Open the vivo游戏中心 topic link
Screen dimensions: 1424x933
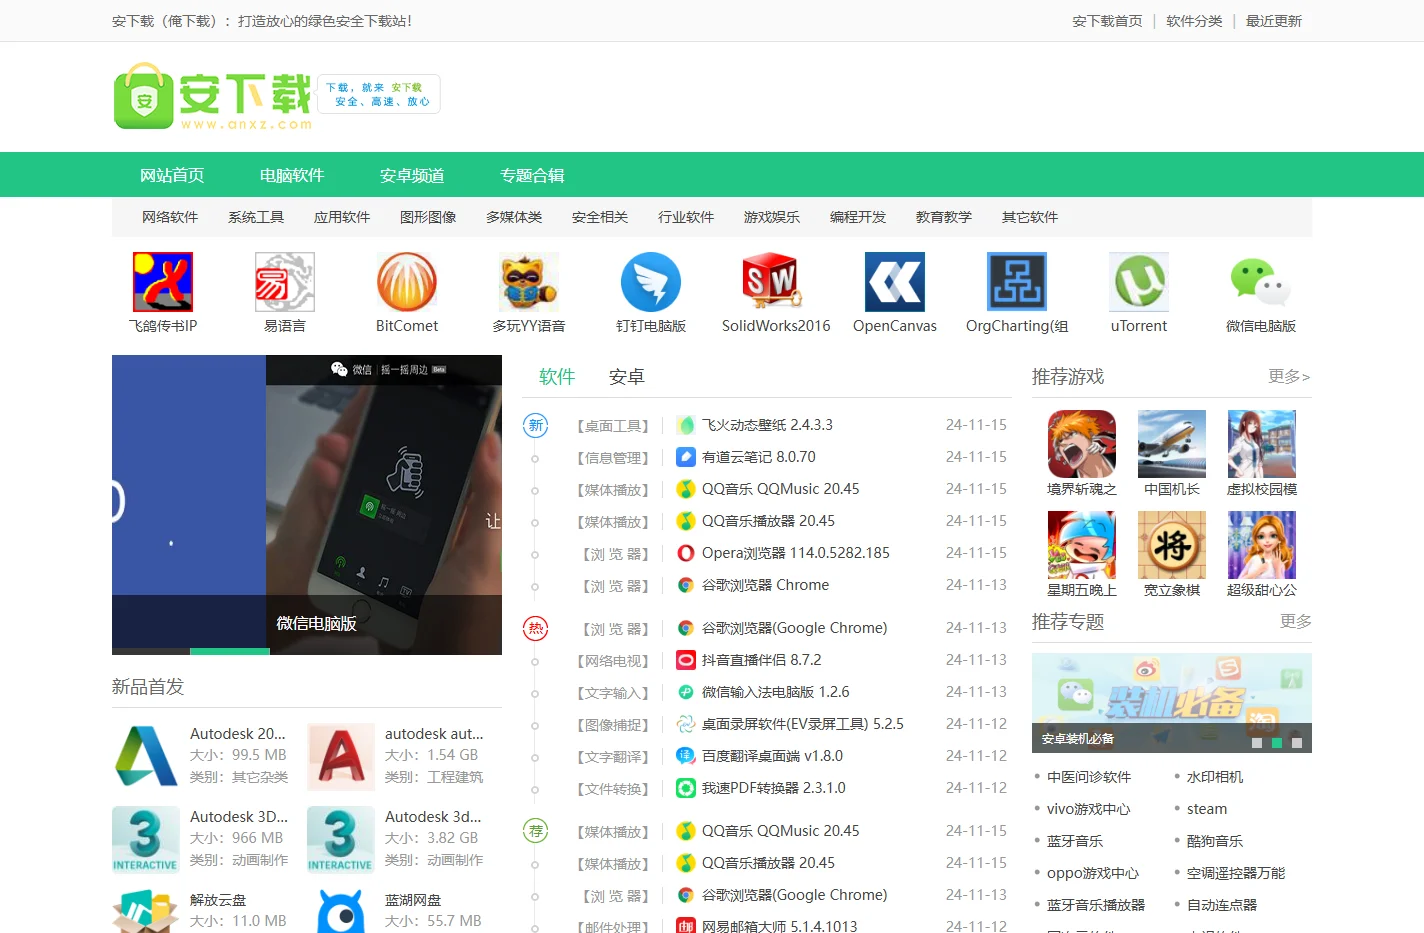click(x=1089, y=809)
